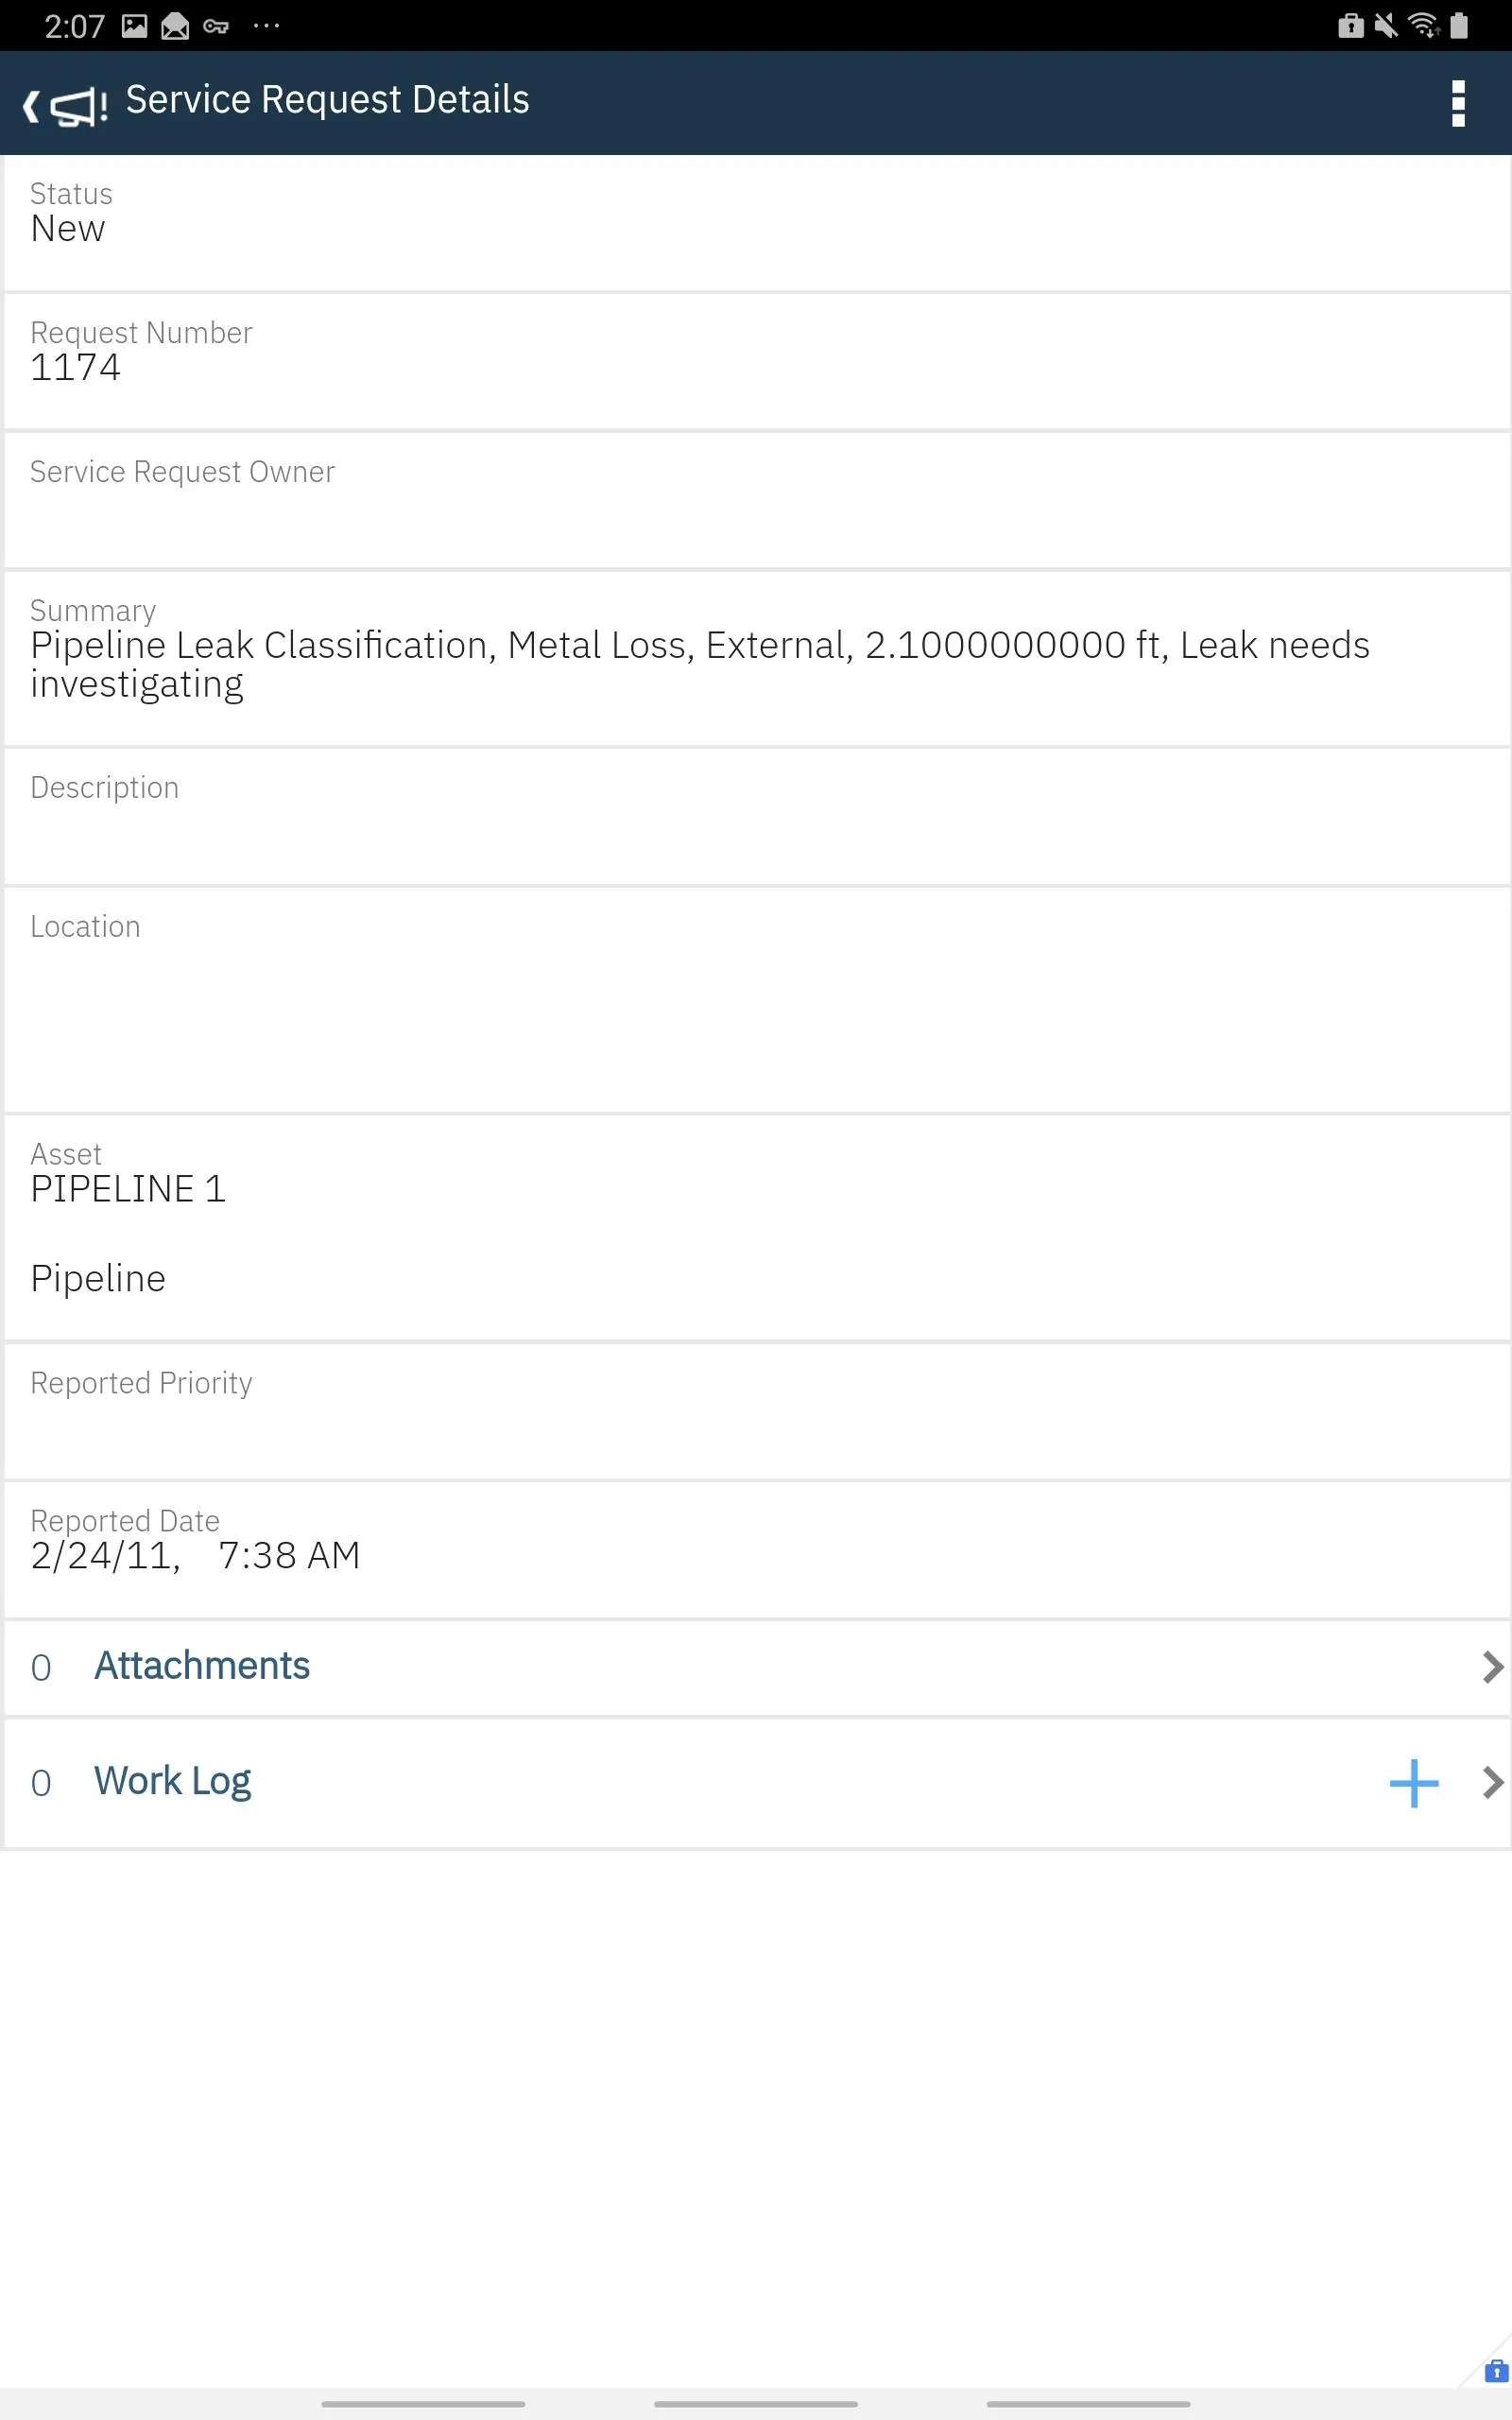The width and height of the screenshot is (1512, 2420).
Task: Edit the empty Location field
Action: pos(400,1000)
